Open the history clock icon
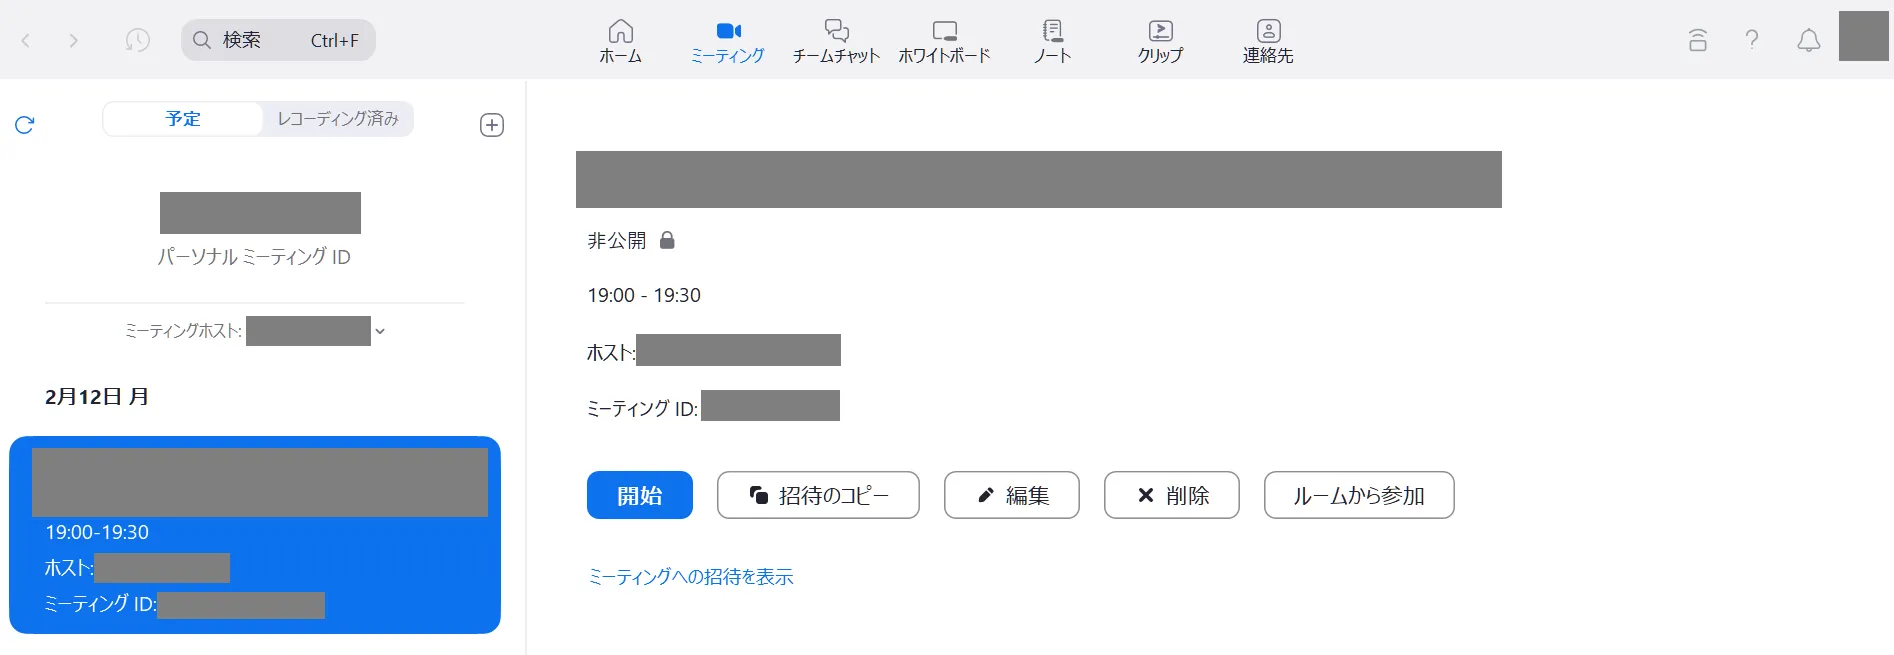 (137, 40)
